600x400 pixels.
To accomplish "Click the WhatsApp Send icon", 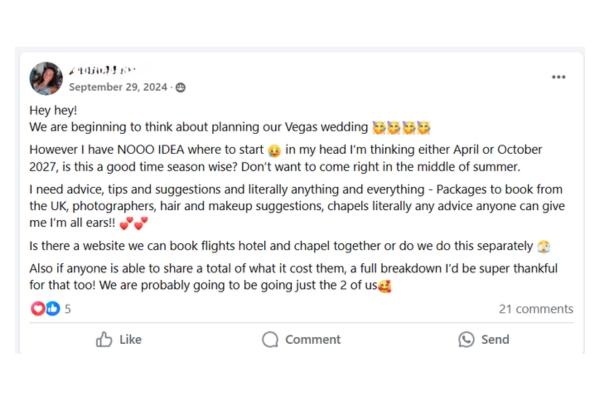I will pos(466,340).
